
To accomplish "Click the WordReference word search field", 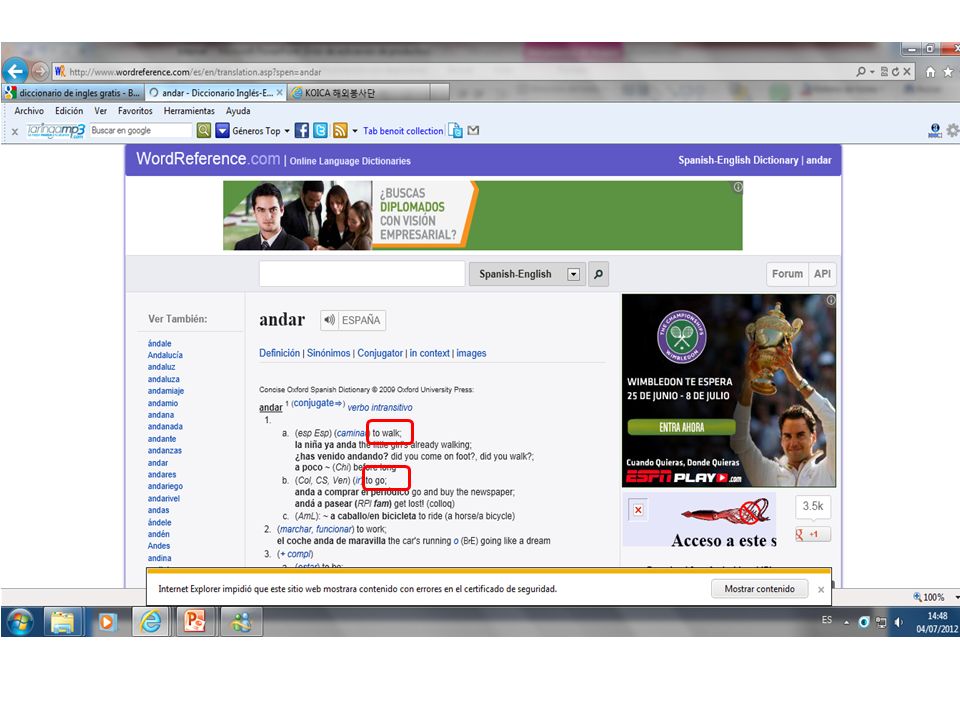I will point(362,274).
